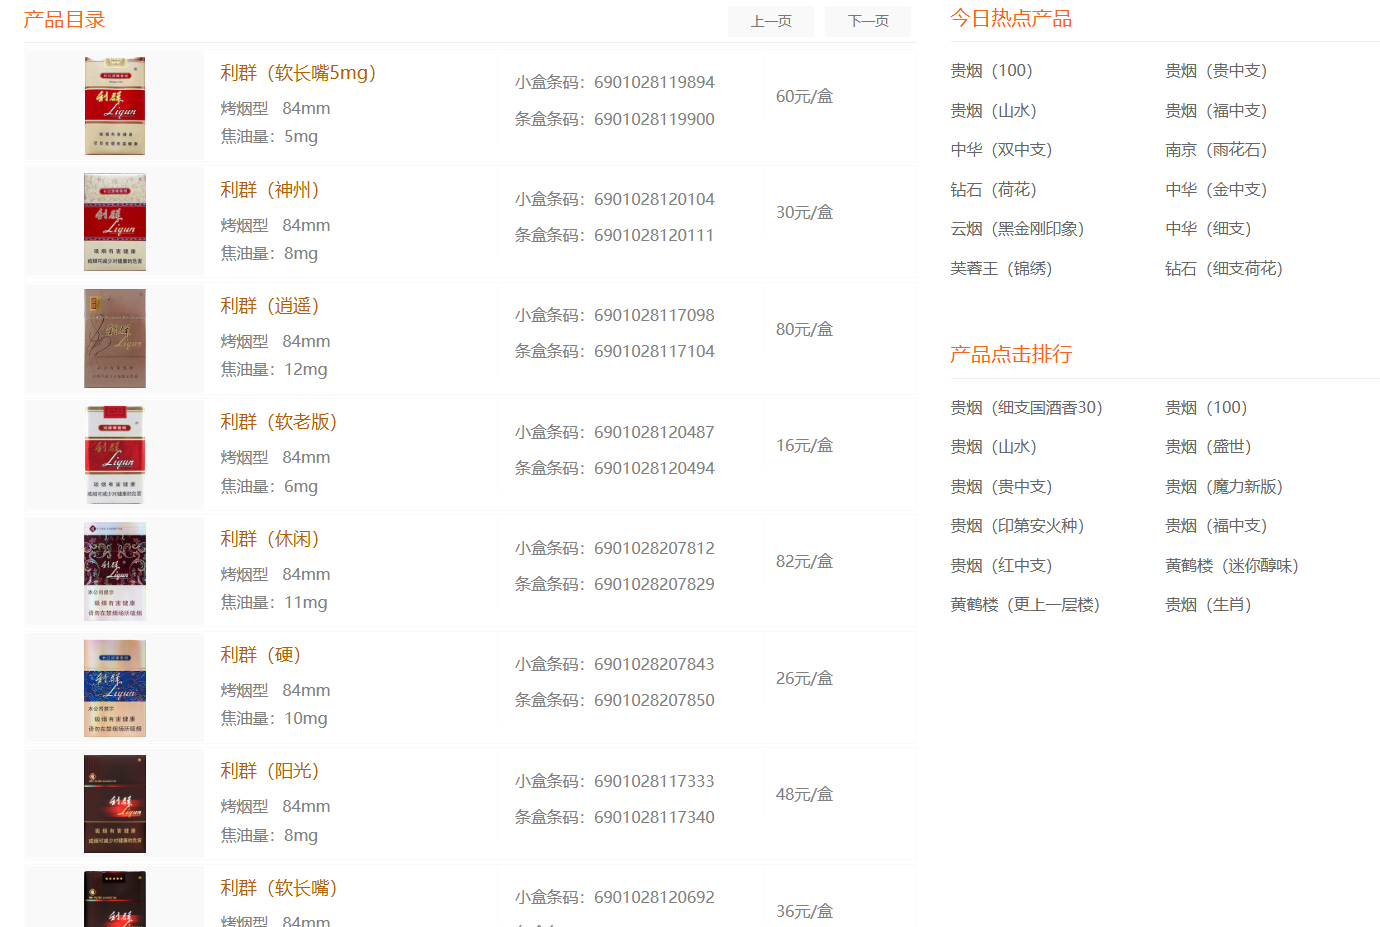Click the 利群 软长嘴 pack thumbnail

115,899
